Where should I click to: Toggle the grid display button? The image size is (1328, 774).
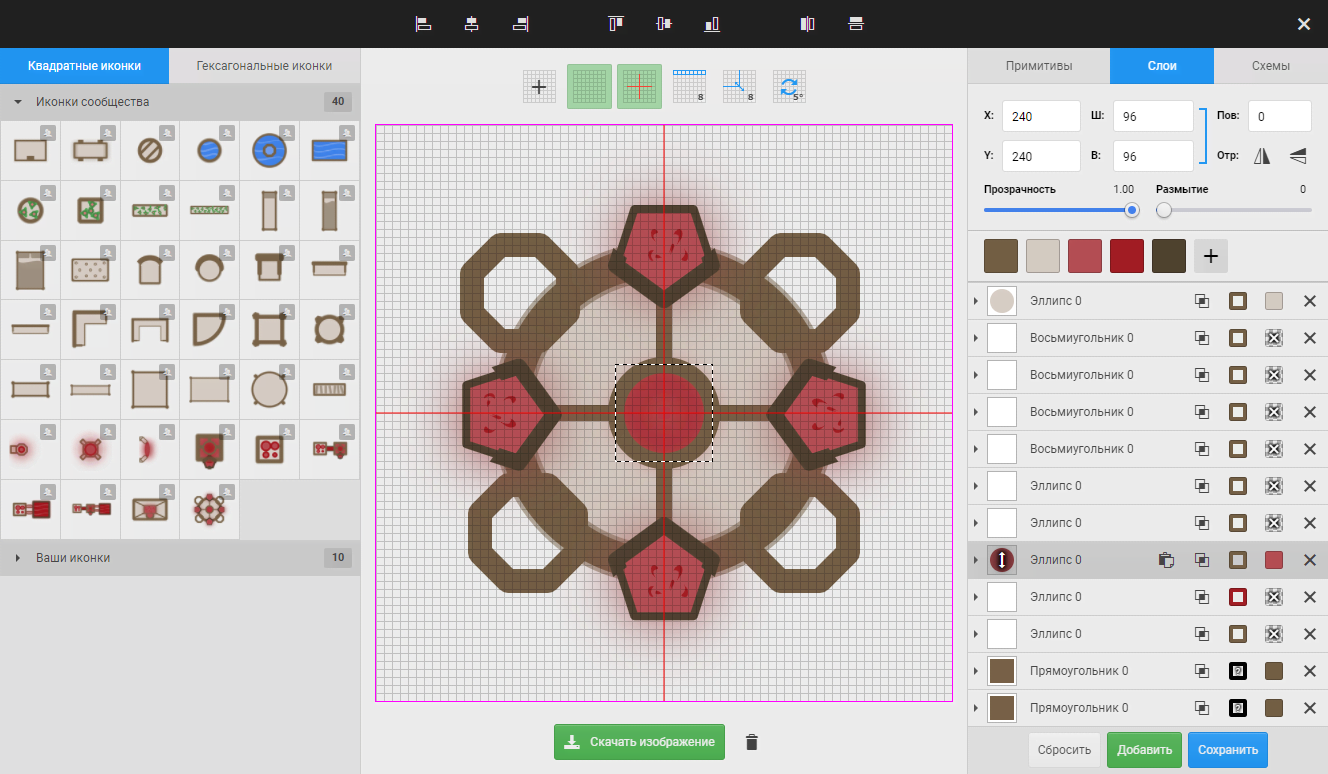click(590, 87)
